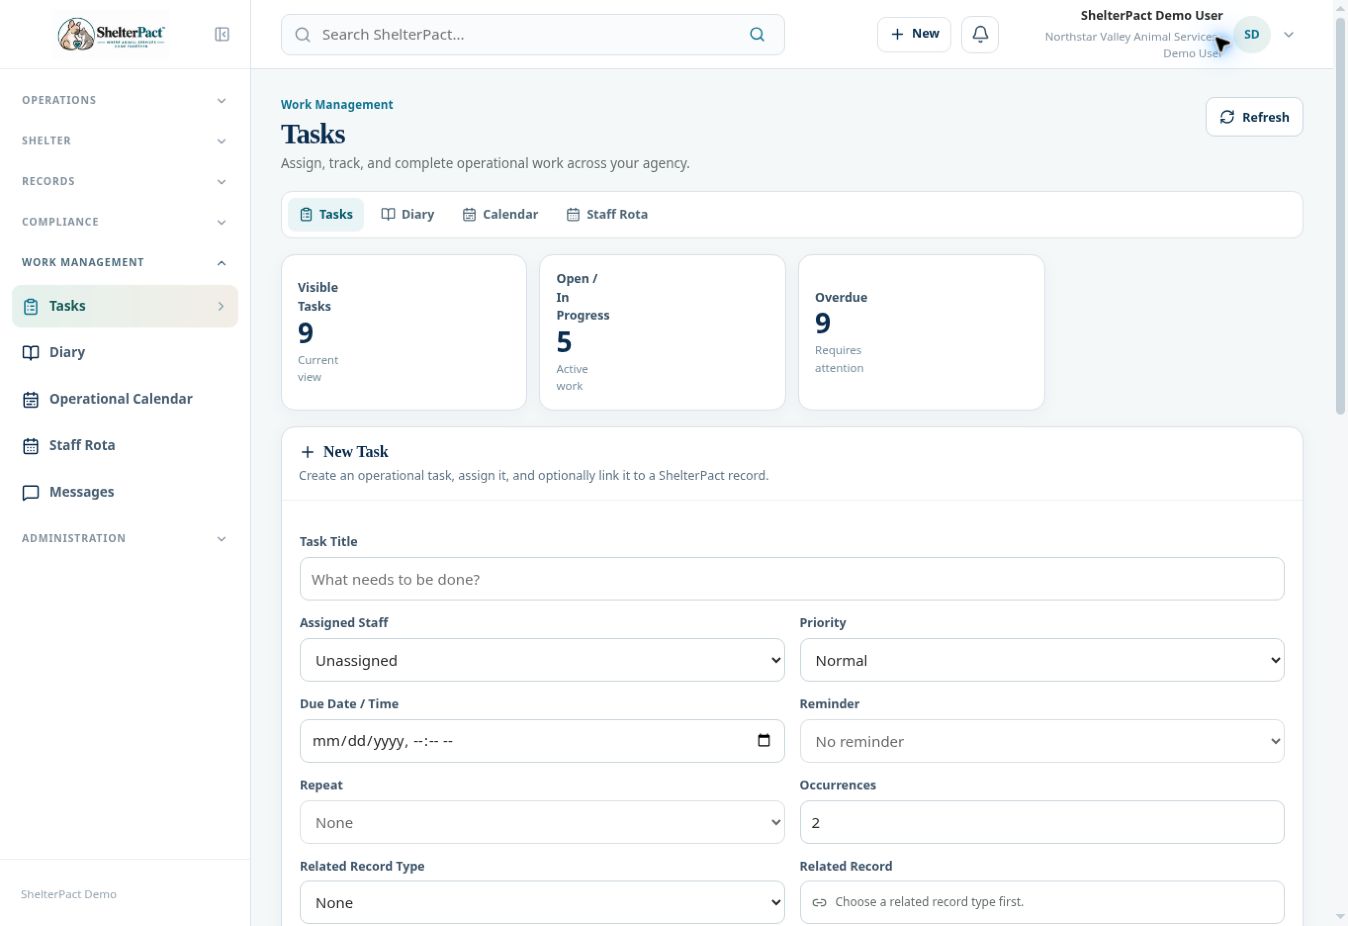Click the calendar picker icon in Due Date
This screenshot has width=1348, height=926.
point(764,741)
